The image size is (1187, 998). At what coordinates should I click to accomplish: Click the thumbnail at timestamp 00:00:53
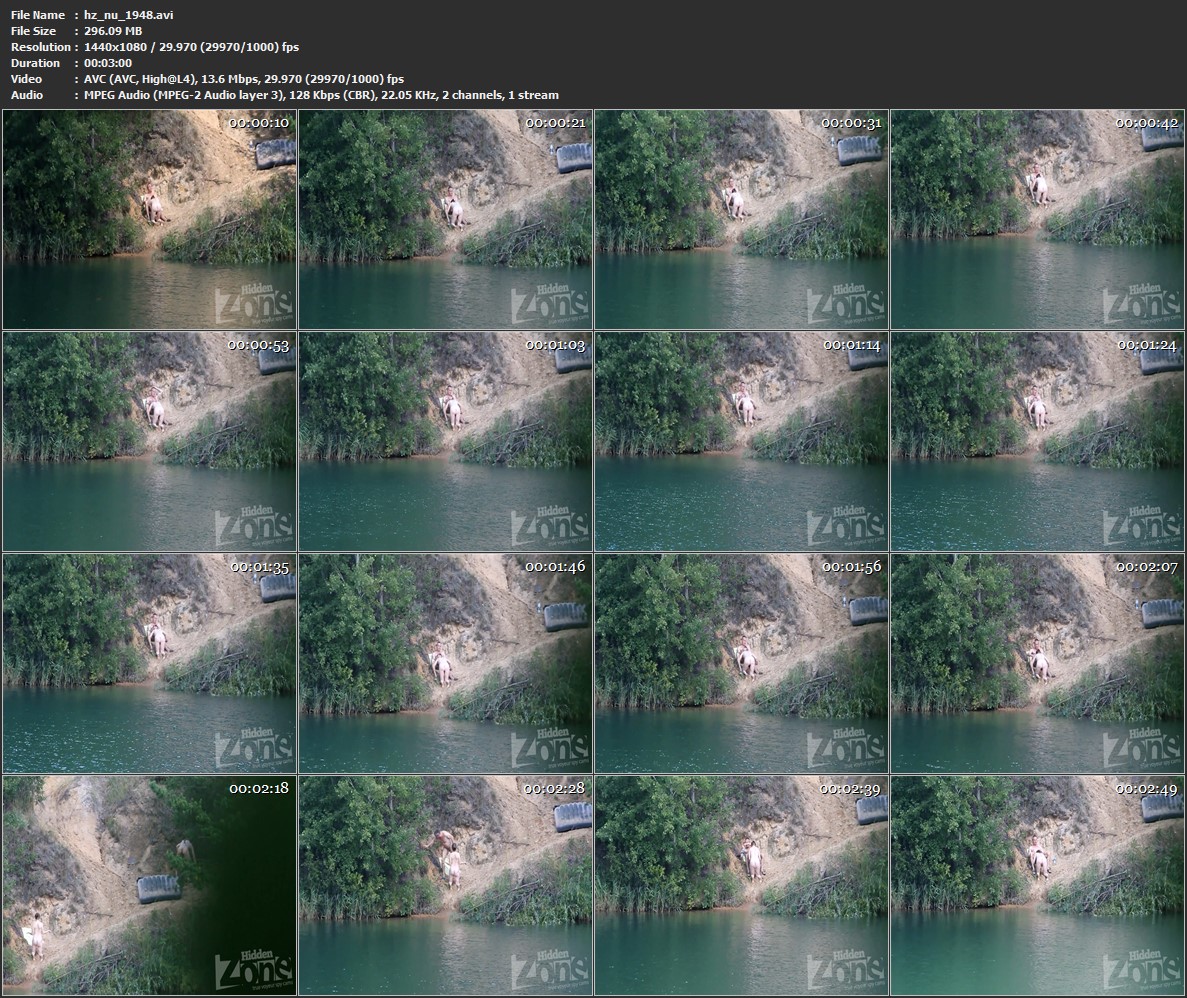[150, 441]
